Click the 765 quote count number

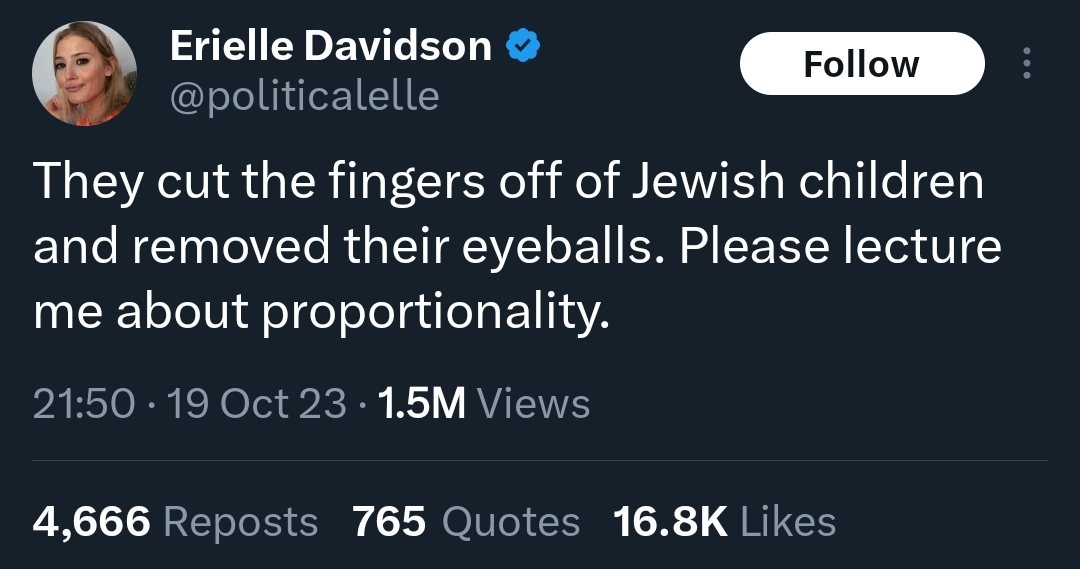point(389,522)
